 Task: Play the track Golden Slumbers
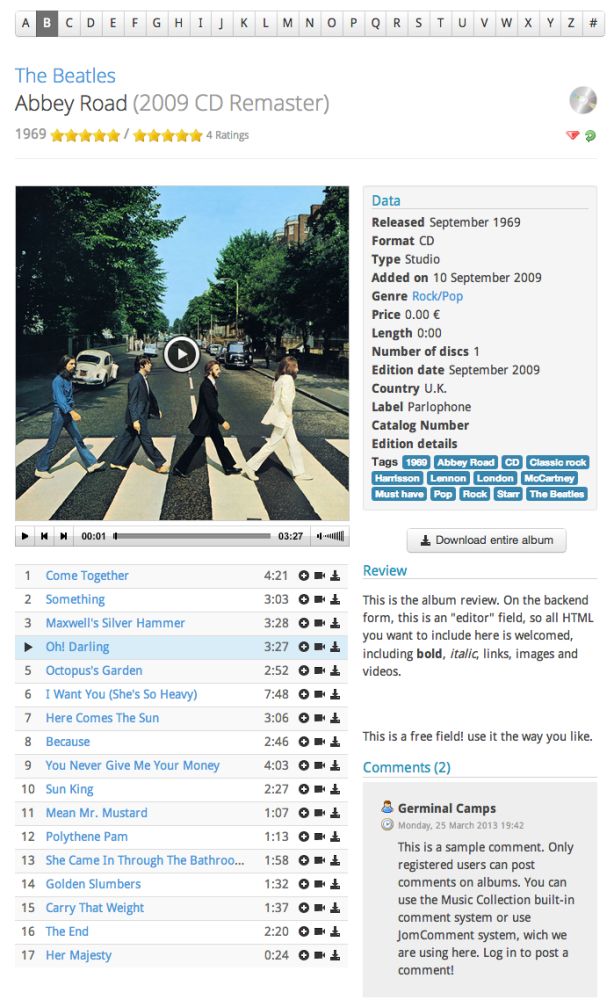coord(93,884)
